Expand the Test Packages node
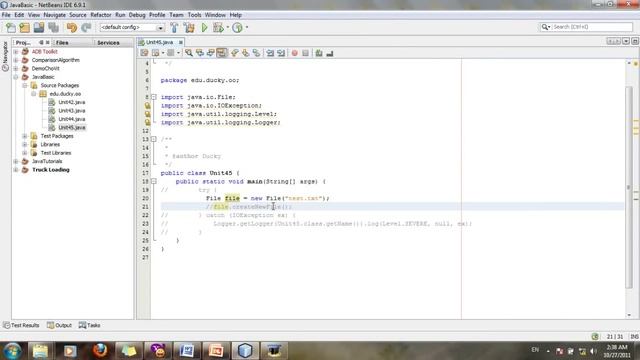 pyautogui.click(x=24, y=136)
